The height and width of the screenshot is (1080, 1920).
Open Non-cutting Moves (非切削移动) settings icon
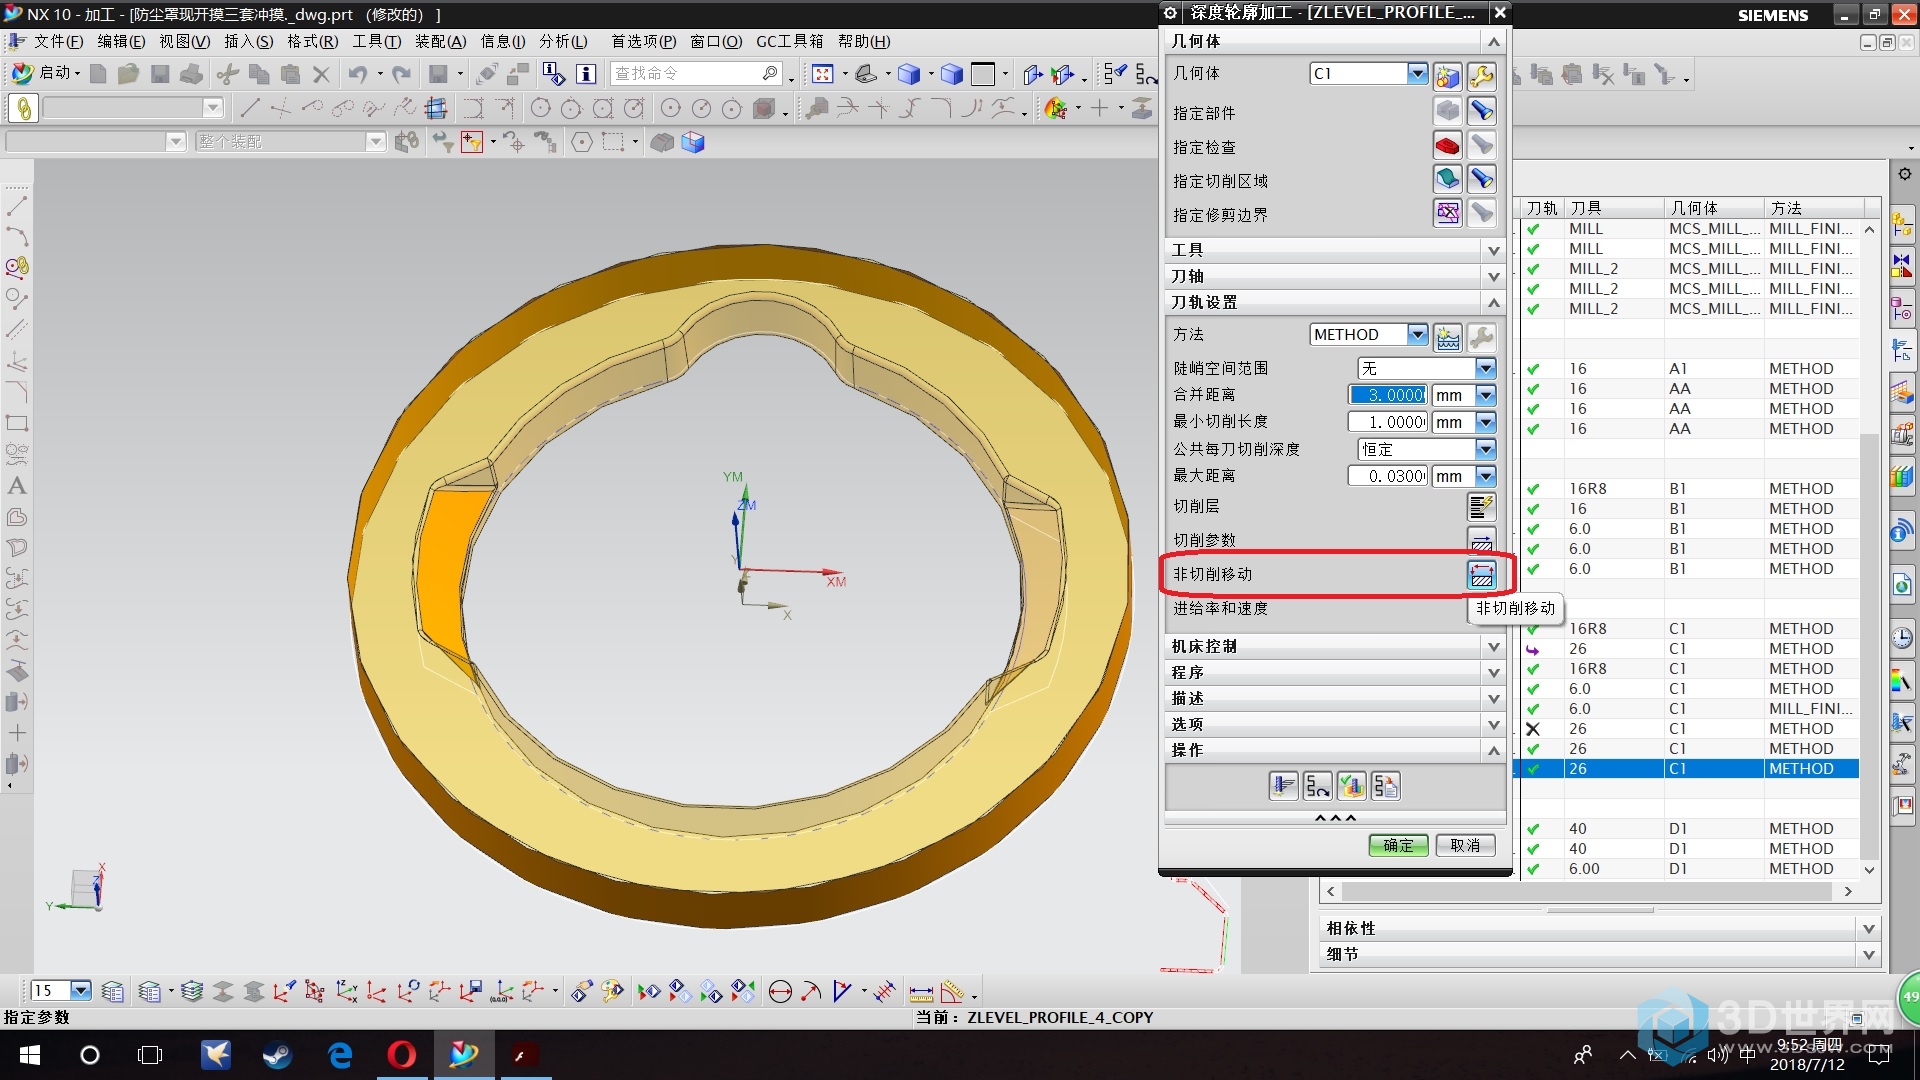1481,574
